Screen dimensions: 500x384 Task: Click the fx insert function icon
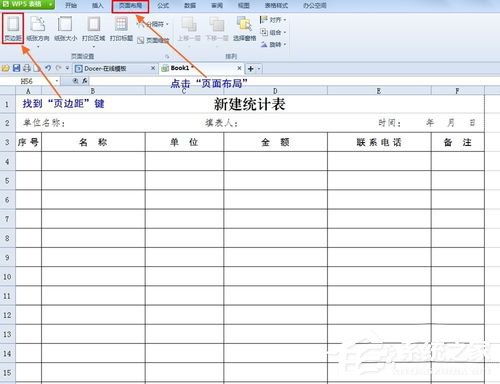(85, 81)
